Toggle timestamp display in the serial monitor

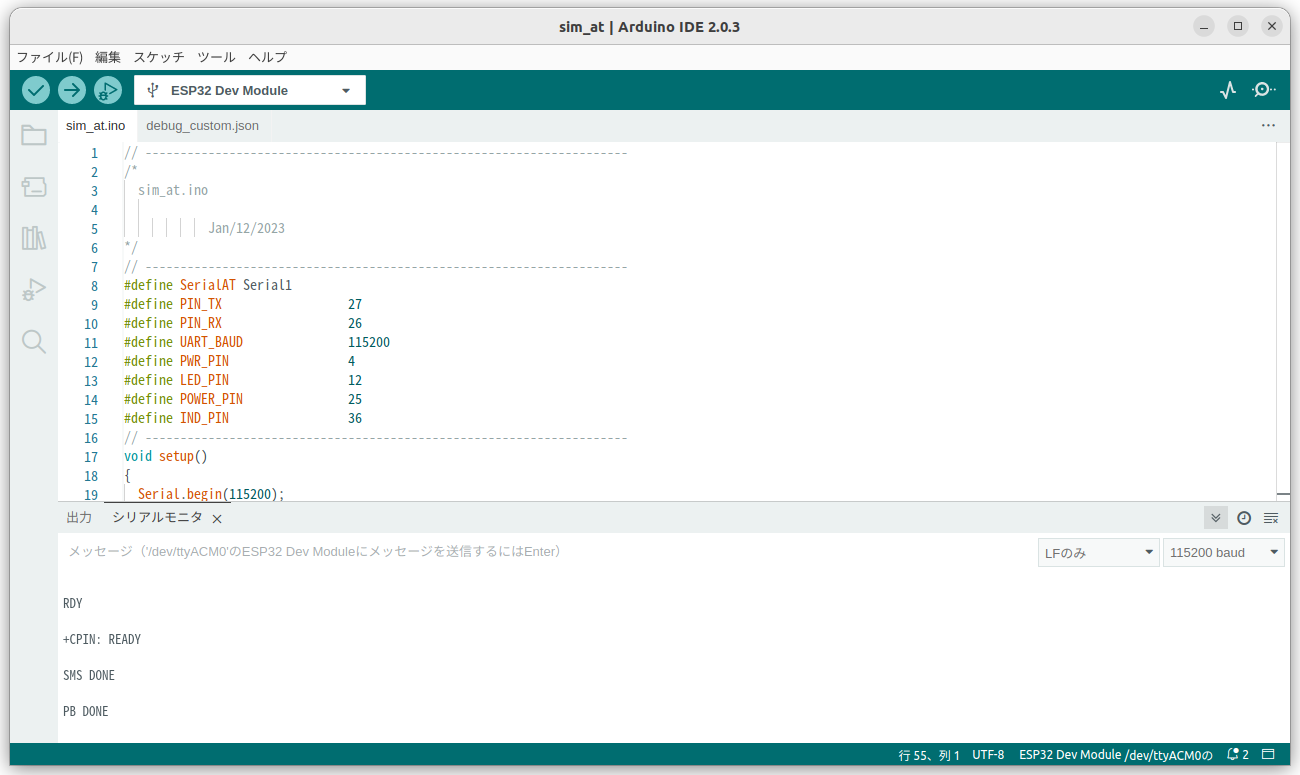click(1244, 518)
